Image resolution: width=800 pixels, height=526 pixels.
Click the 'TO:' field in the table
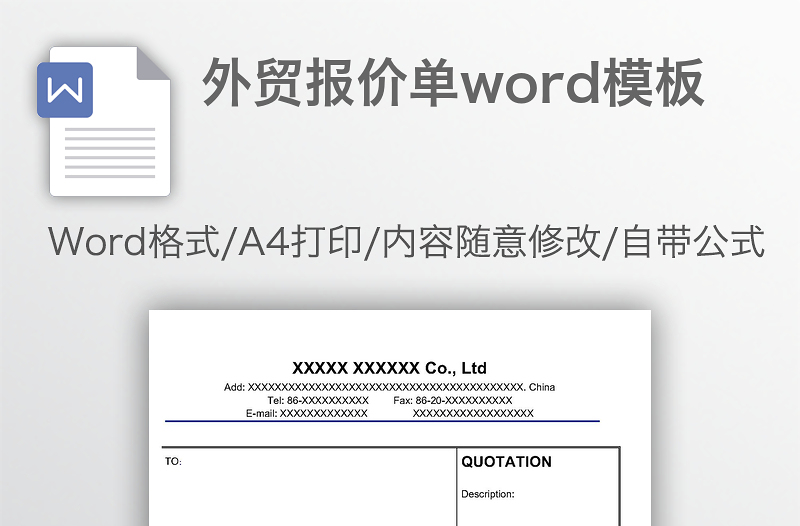coord(173,462)
